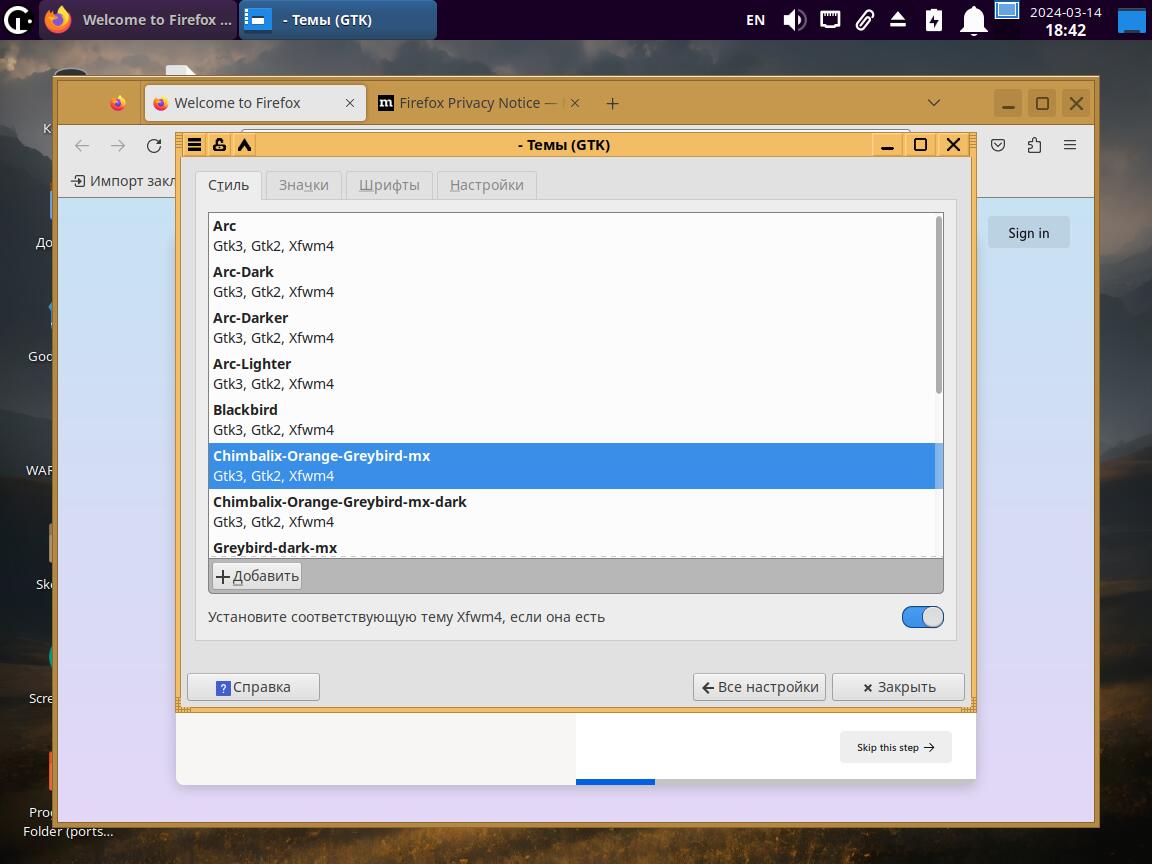Click the Firefox back arrow

[x=82, y=145]
